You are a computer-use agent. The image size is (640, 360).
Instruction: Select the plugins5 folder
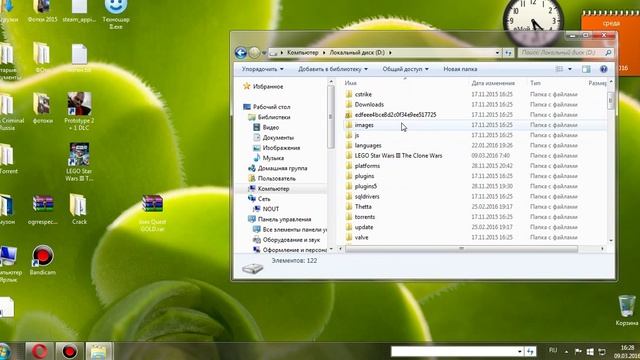(366, 186)
